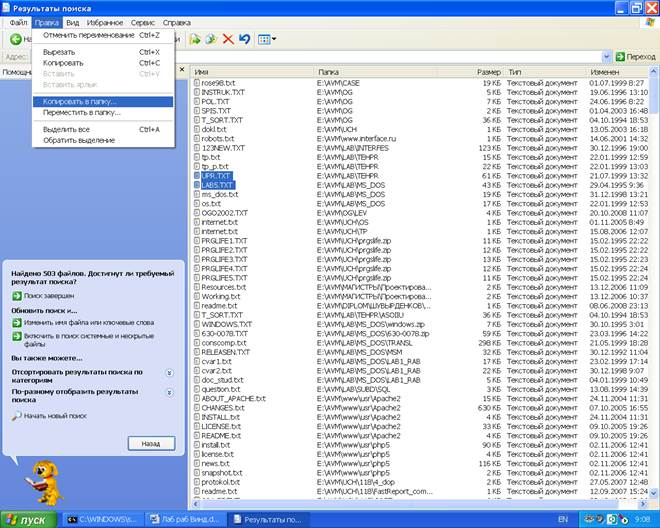Choose Копировать в папку... menu entry
The image size is (660, 528).
(103, 102)
